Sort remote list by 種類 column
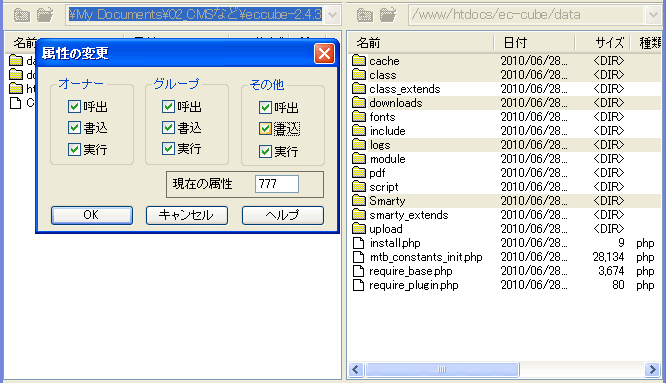The height and width of the screenshot is (383, 666). tap(646, 42)
